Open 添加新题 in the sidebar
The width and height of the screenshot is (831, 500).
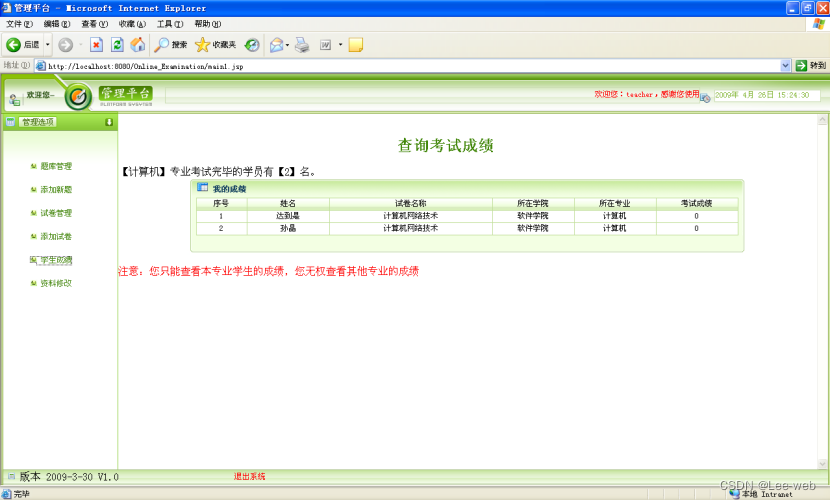(x=56, y=189)
